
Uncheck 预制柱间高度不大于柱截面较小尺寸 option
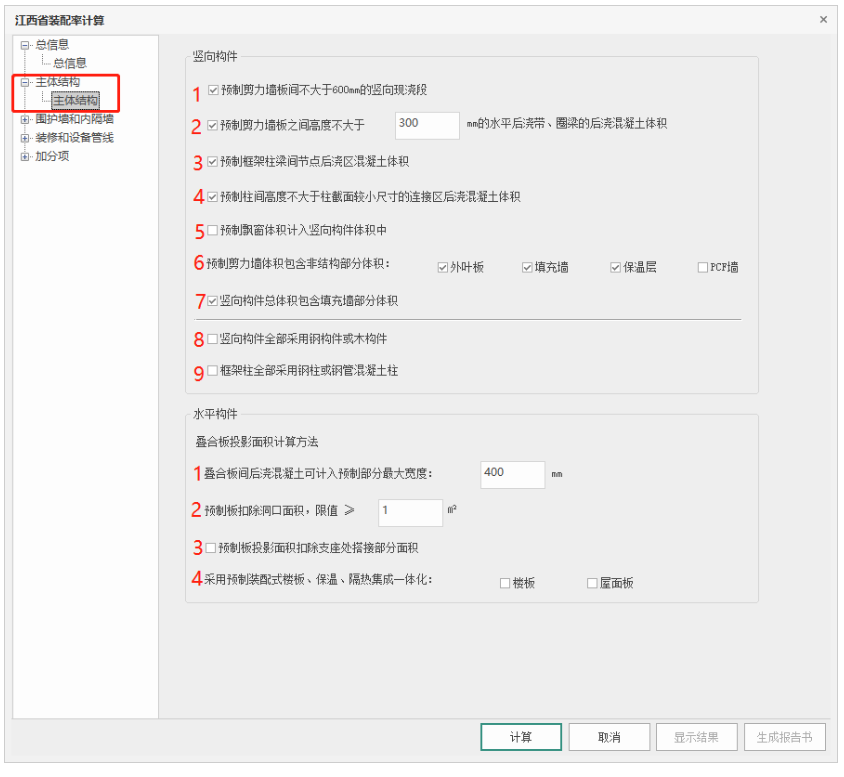click(213, 197)
